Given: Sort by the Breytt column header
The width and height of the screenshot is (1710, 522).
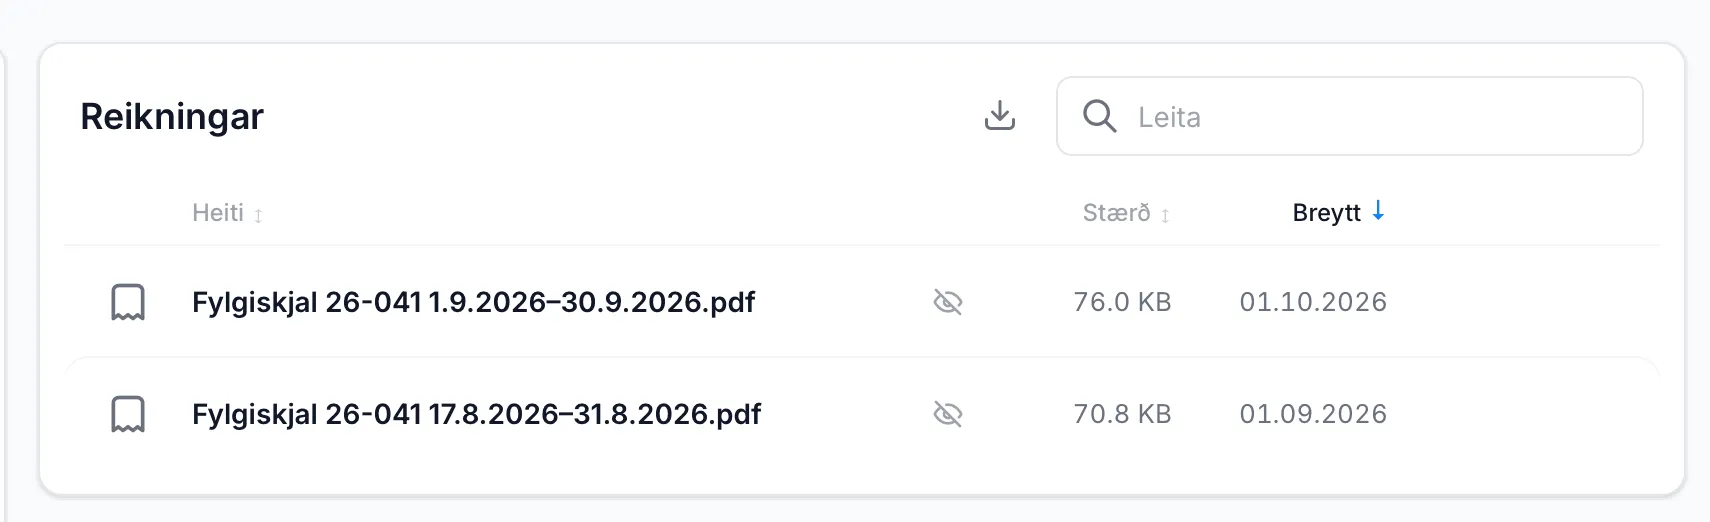Looking at the screenshot, I should [x=1326, y=213].
